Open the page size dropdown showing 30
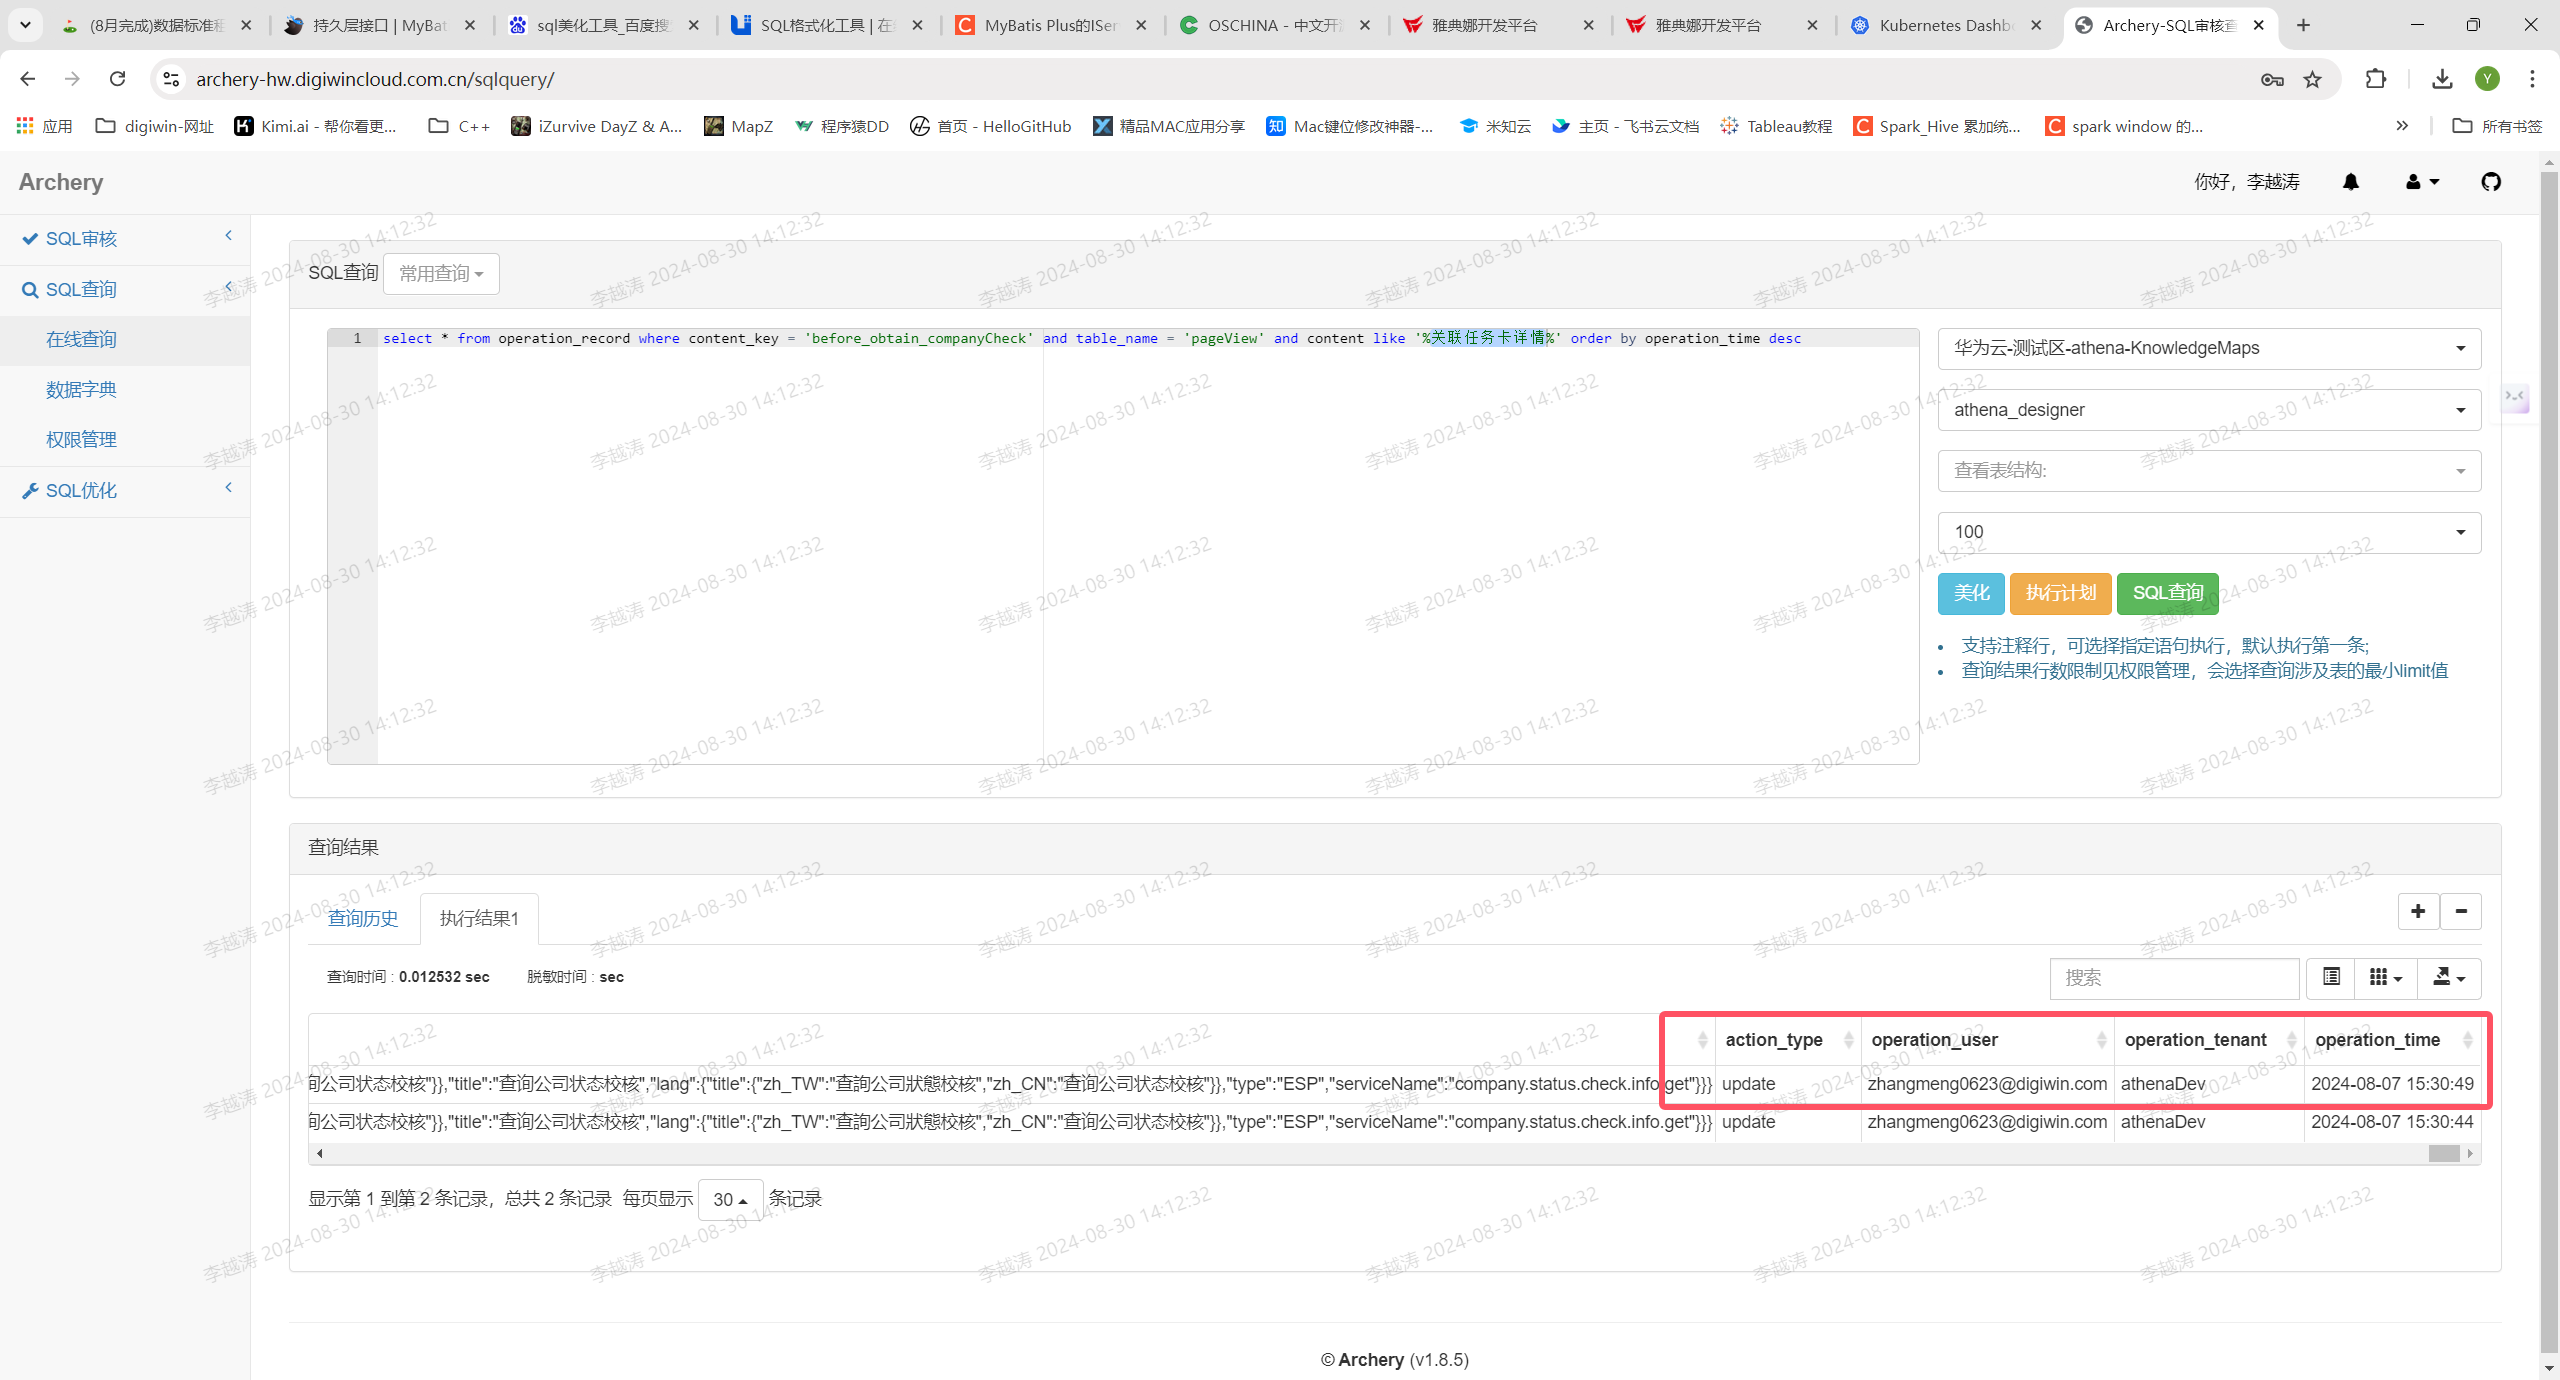 [730, 1199]
